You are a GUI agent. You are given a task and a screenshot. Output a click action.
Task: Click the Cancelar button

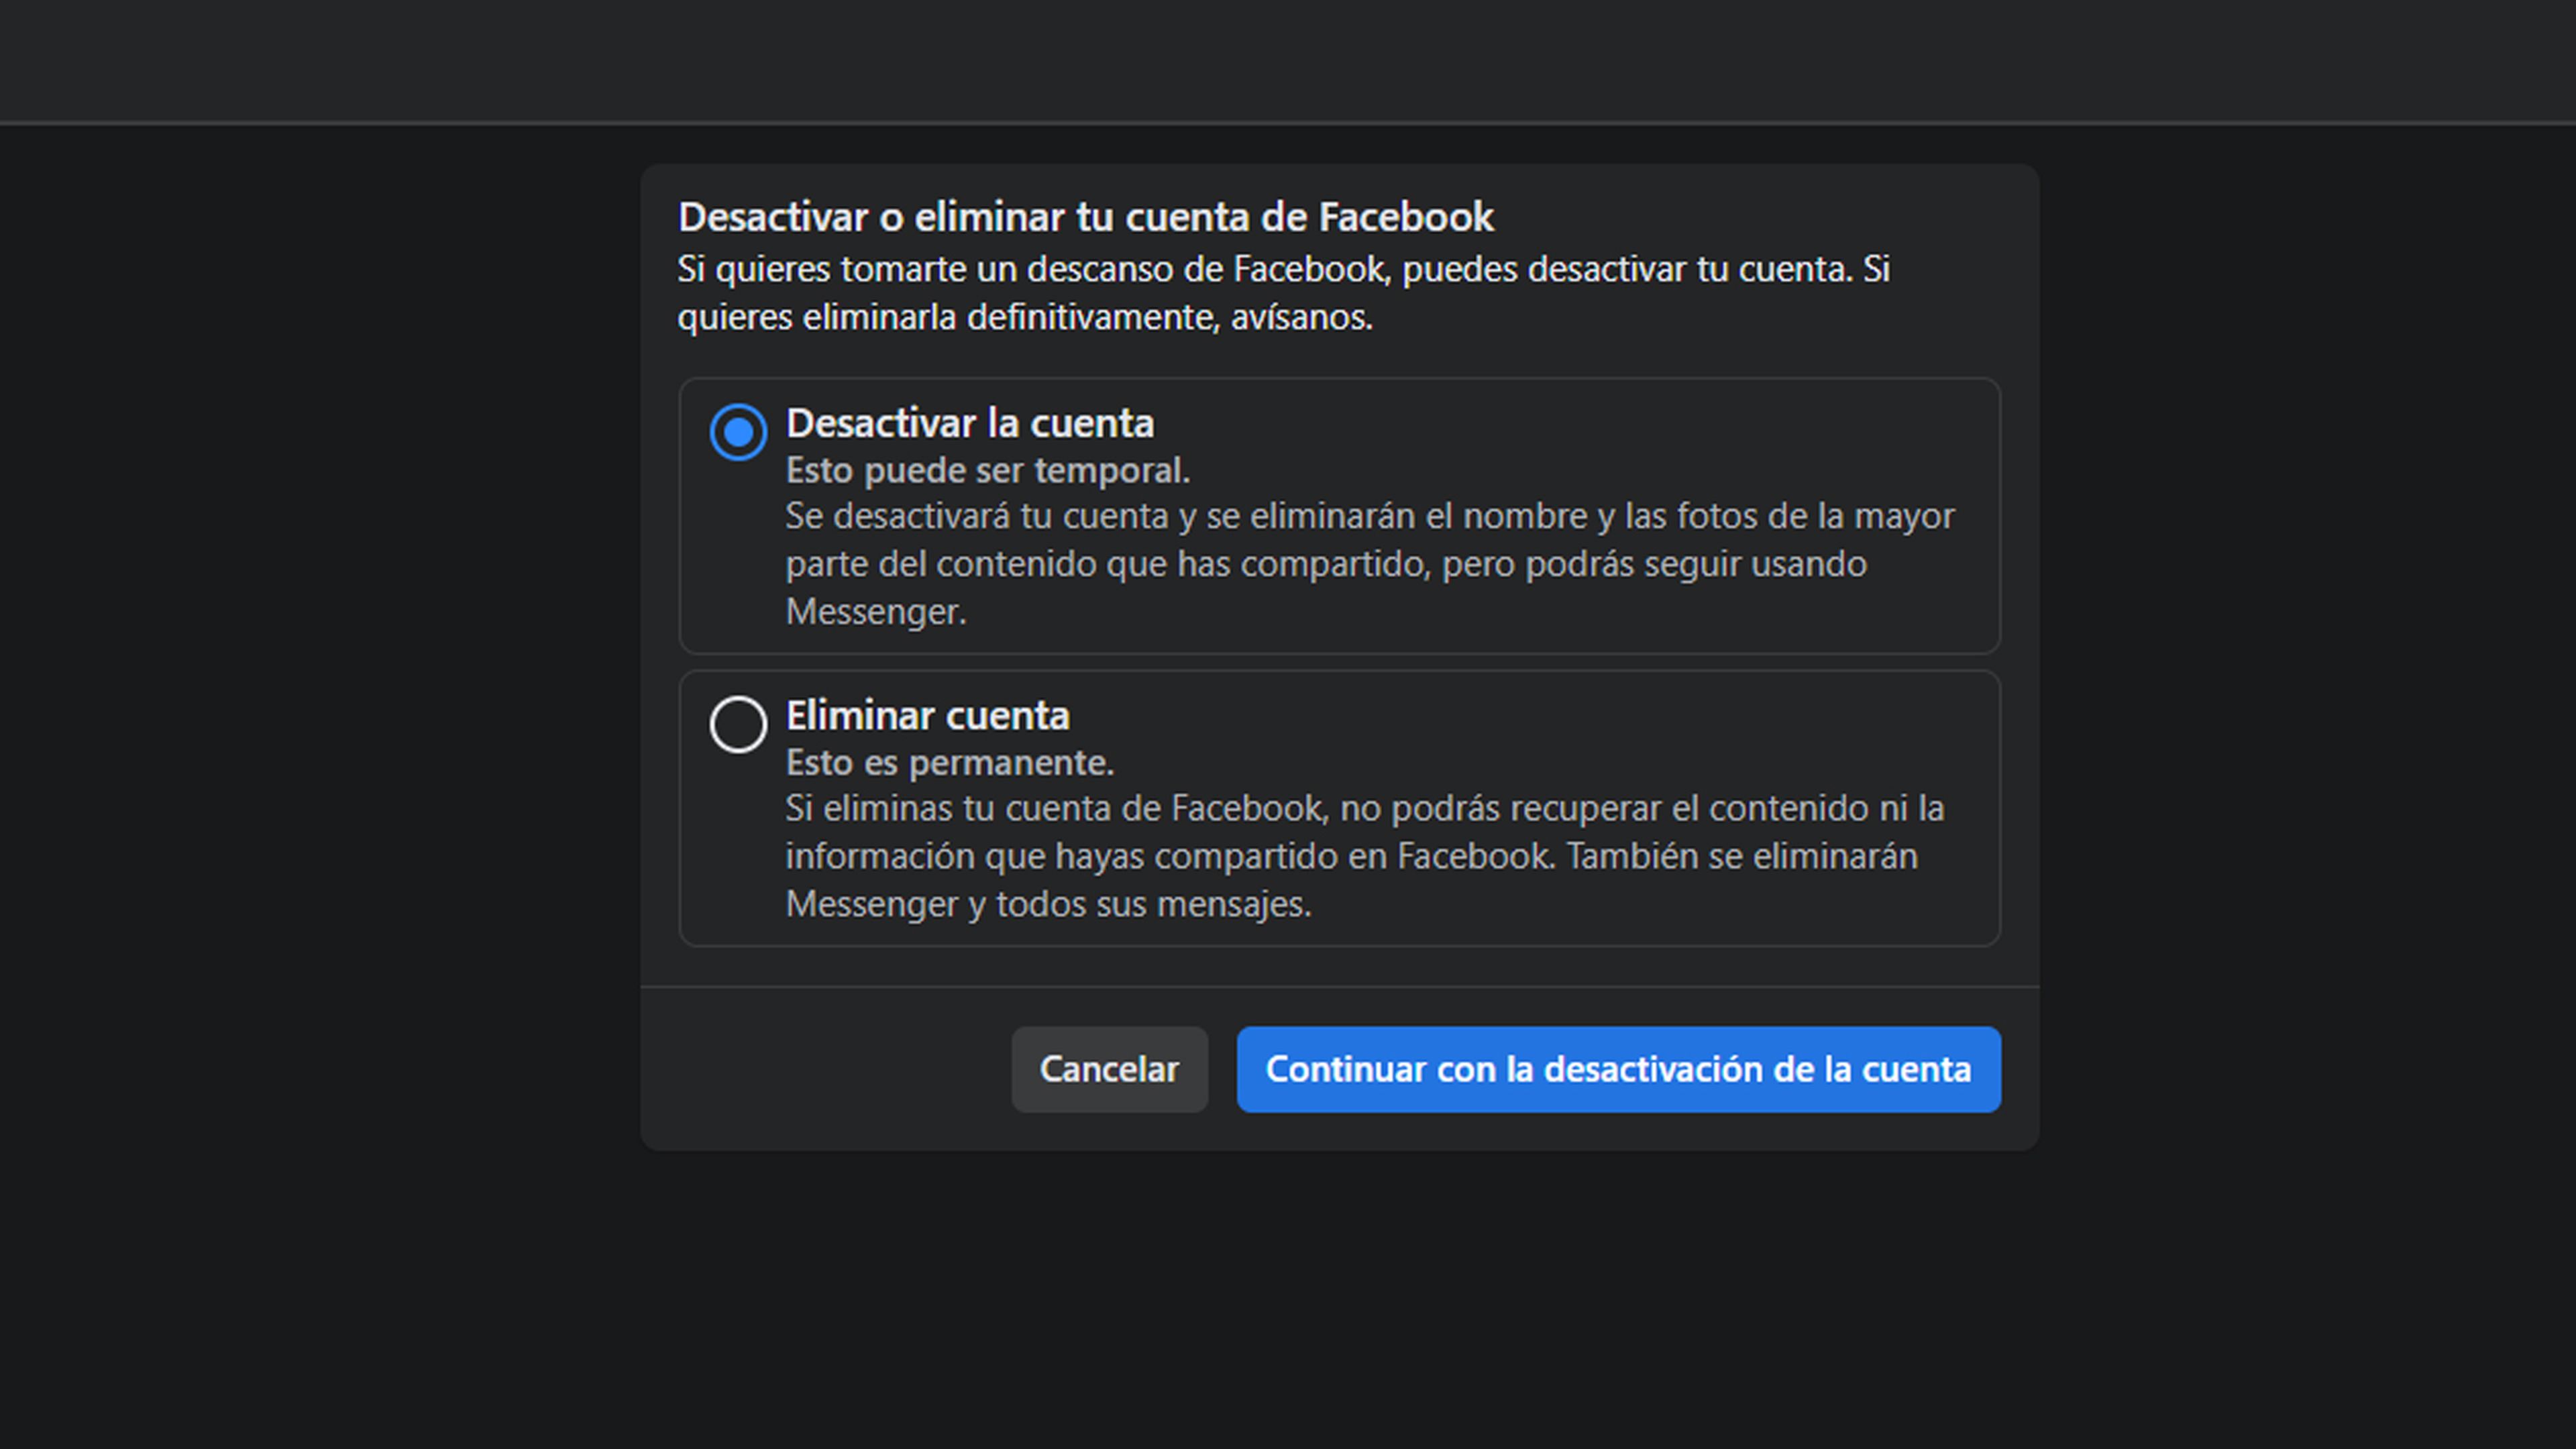click(x=1109, y=1069)
